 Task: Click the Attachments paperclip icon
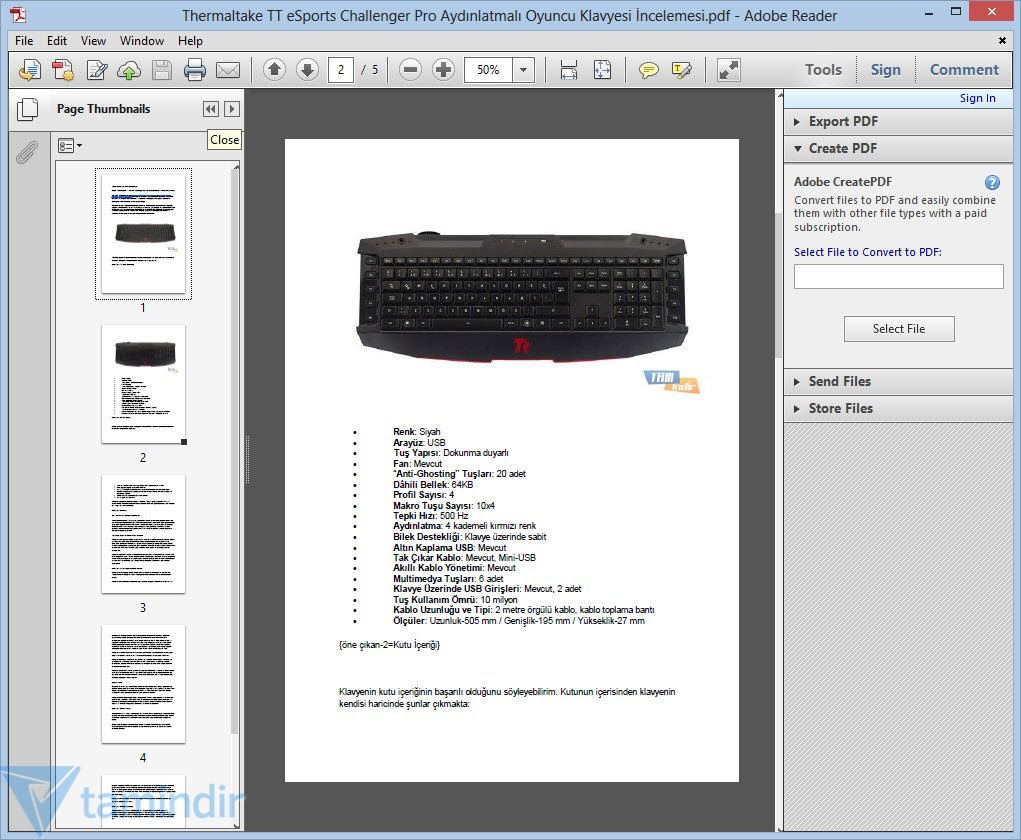pyautogui.click(x=26, y=152)
